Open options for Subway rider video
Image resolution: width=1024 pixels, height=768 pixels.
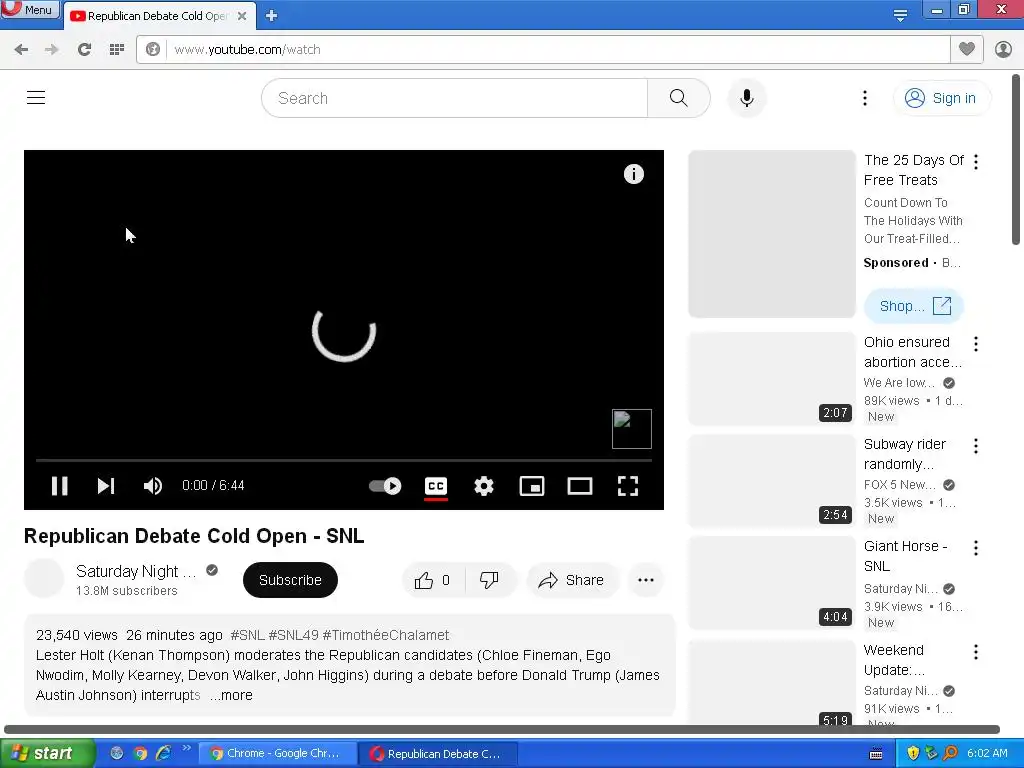976,446
